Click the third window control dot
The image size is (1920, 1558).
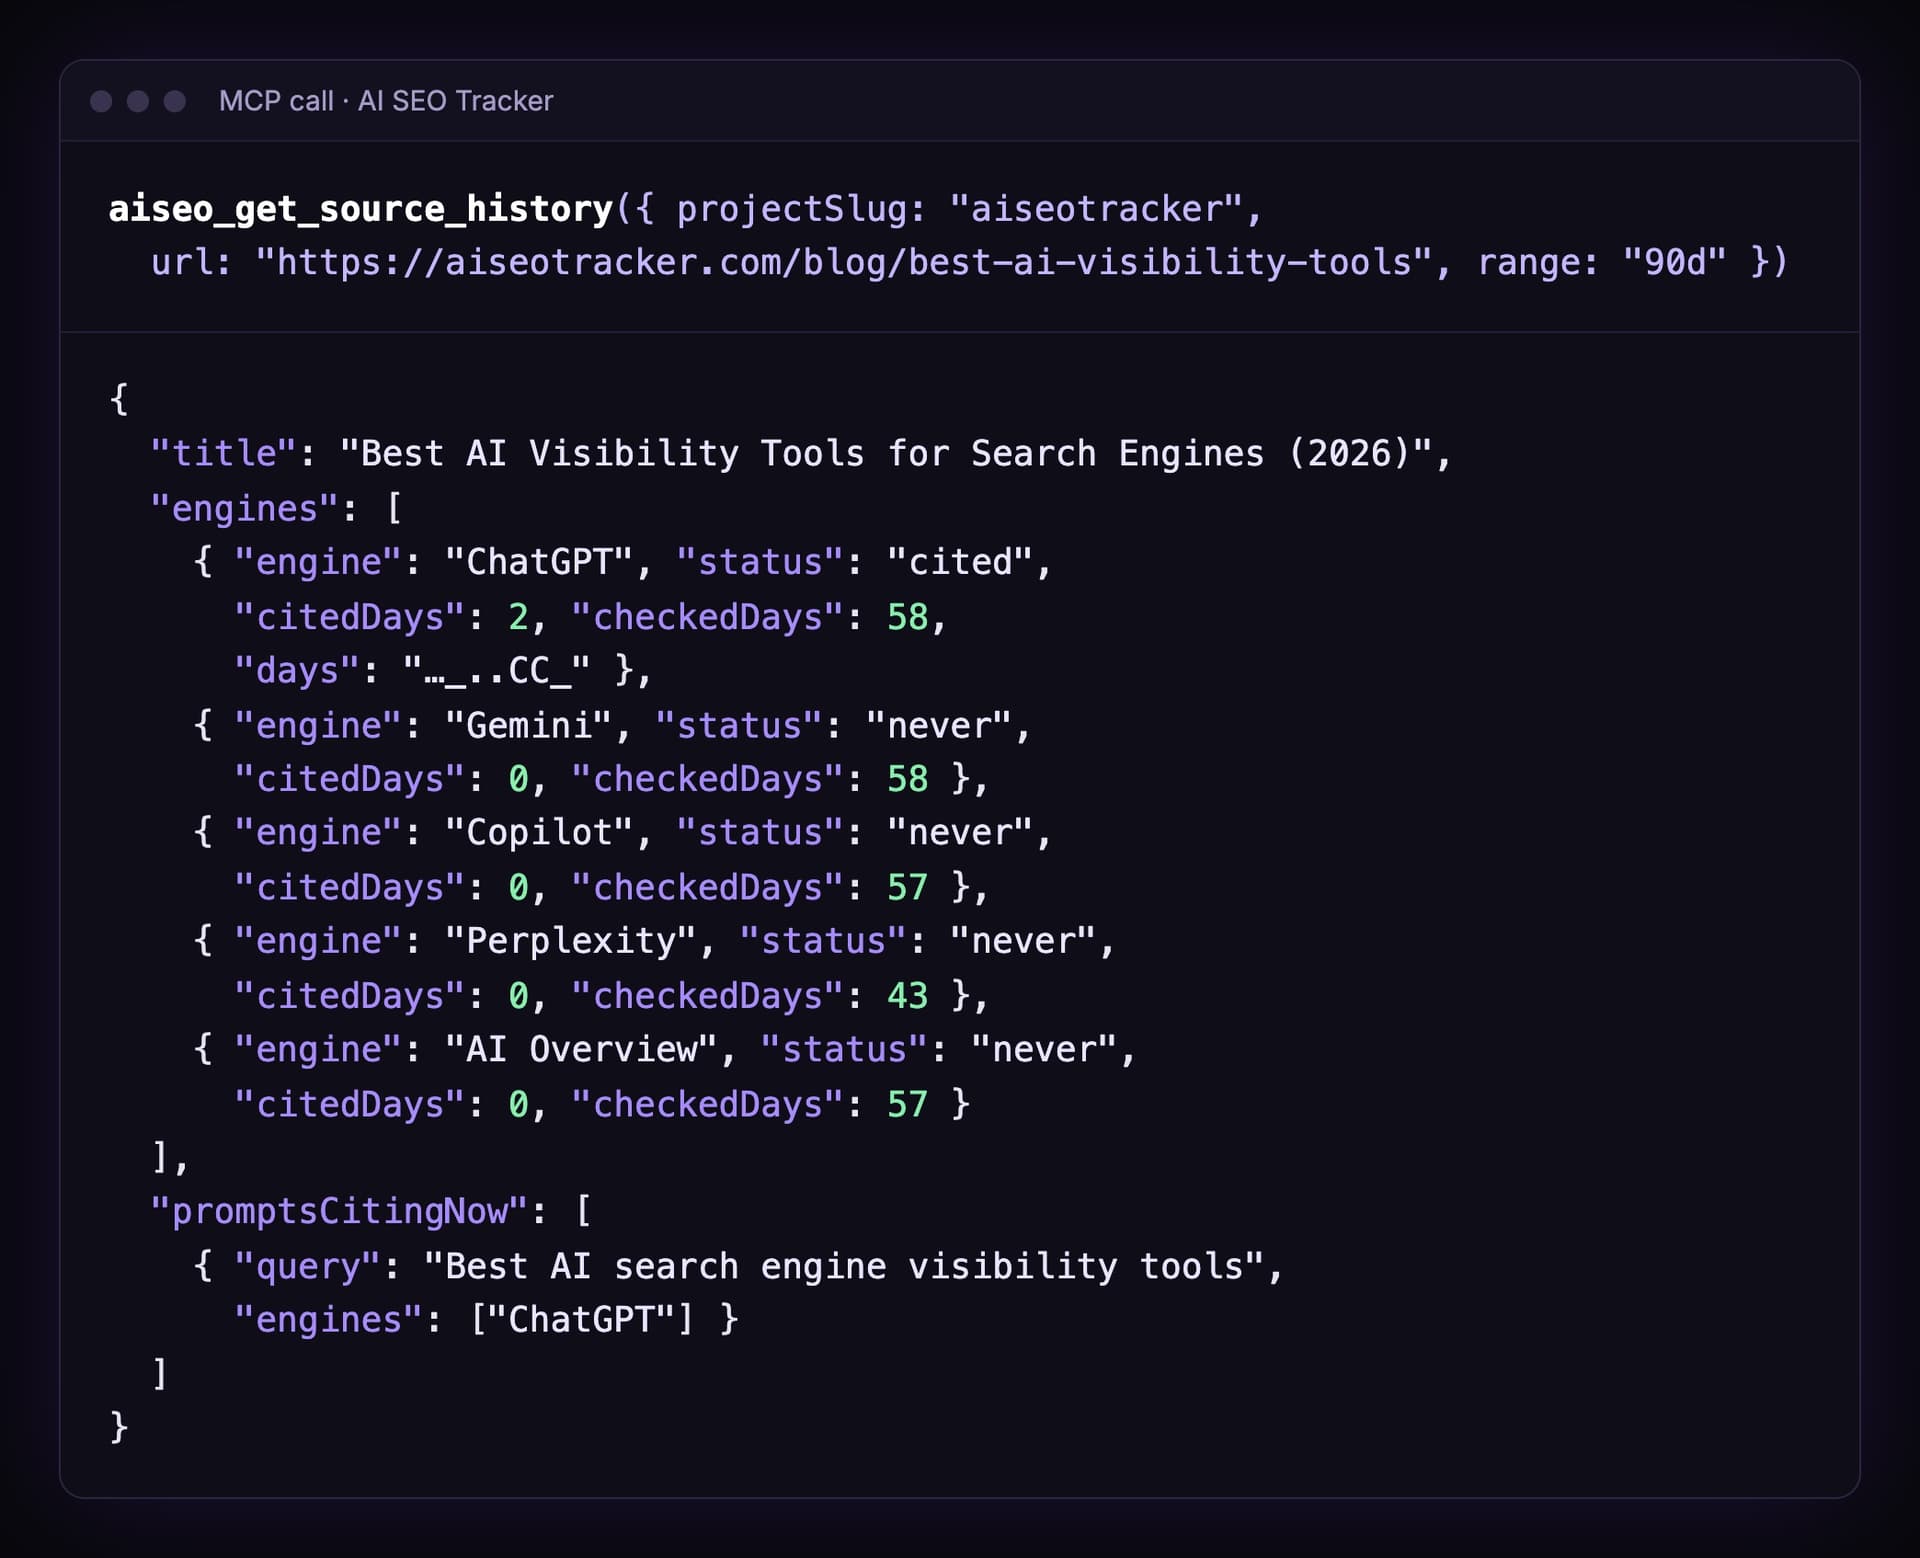[175, 101]
